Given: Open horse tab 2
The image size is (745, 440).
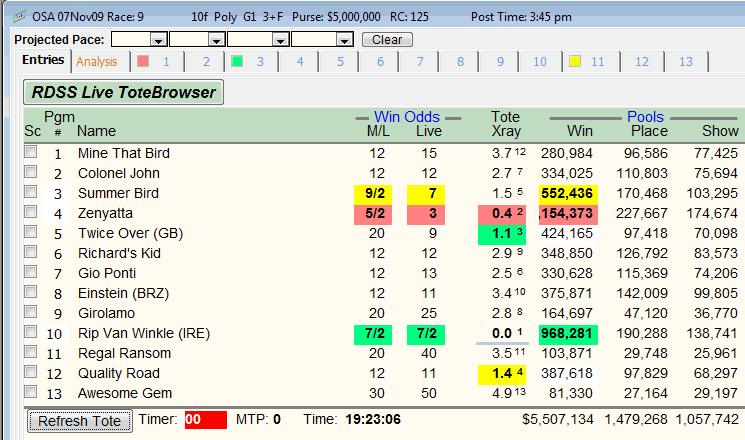Looking at the screenshot, I should coord(206,62).
